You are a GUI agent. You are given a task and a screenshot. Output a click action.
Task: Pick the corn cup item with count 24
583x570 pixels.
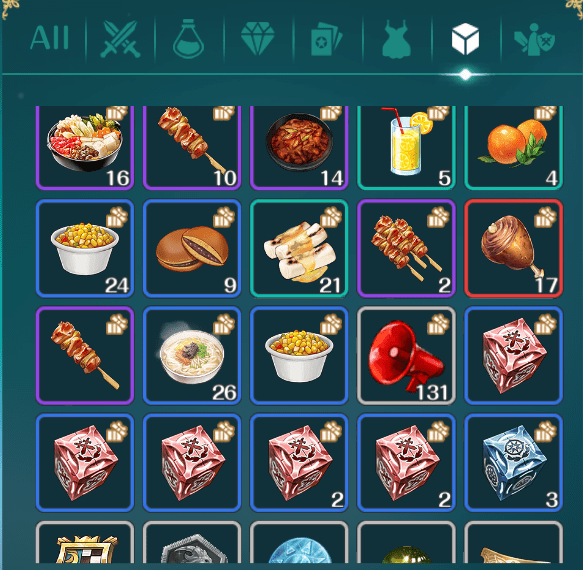click(x=85, y=248)
